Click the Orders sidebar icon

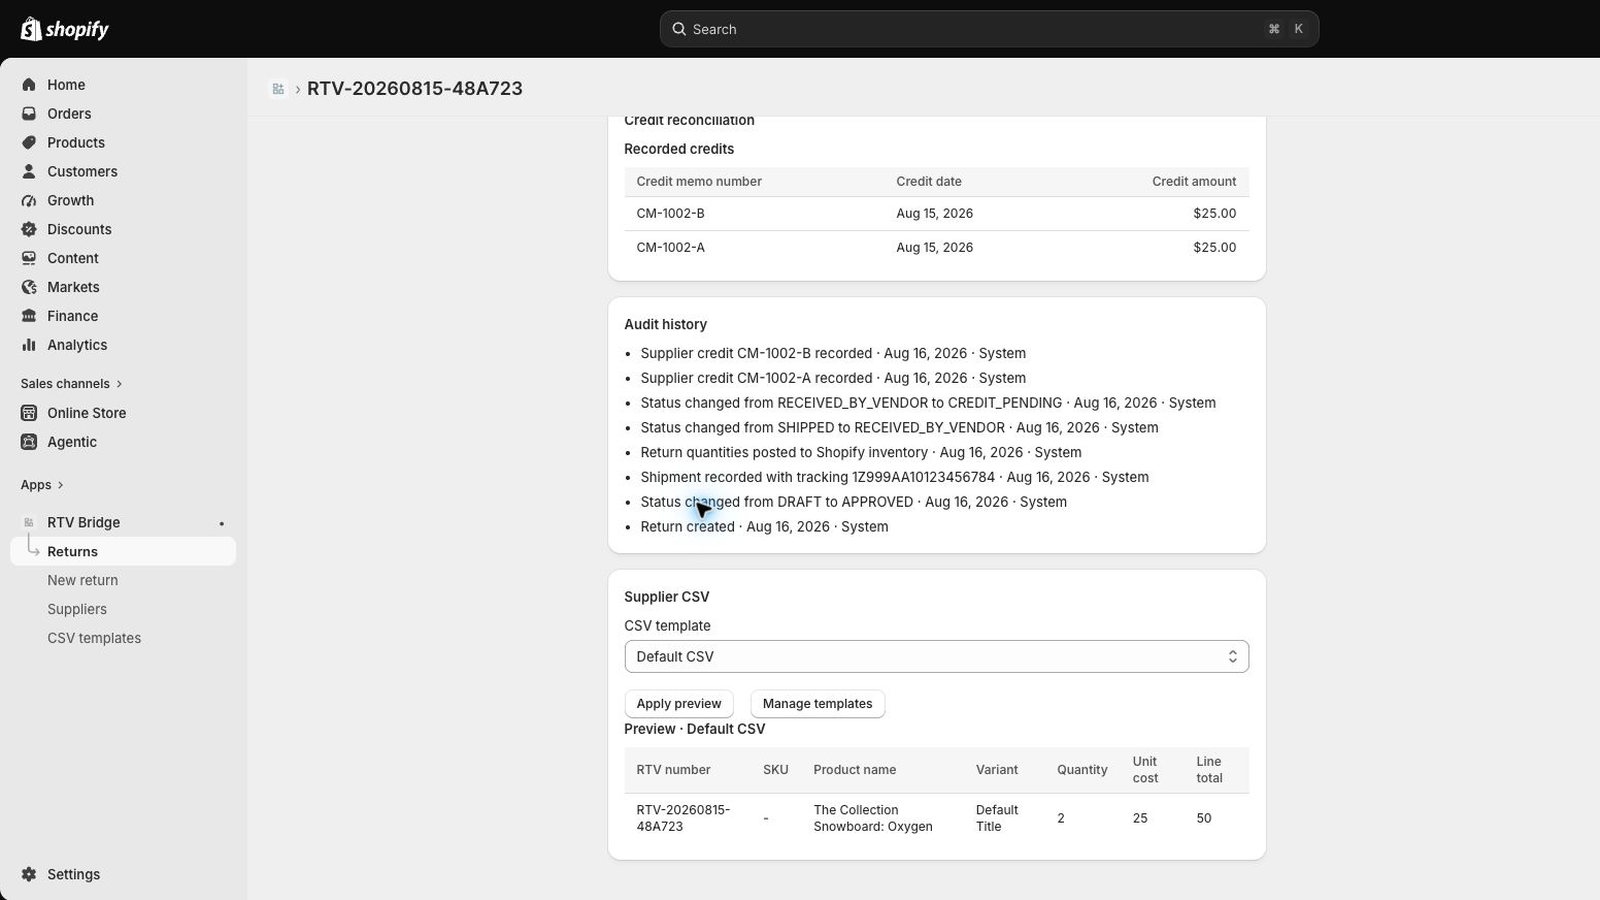pyautogui.click(x=29, y=114)
